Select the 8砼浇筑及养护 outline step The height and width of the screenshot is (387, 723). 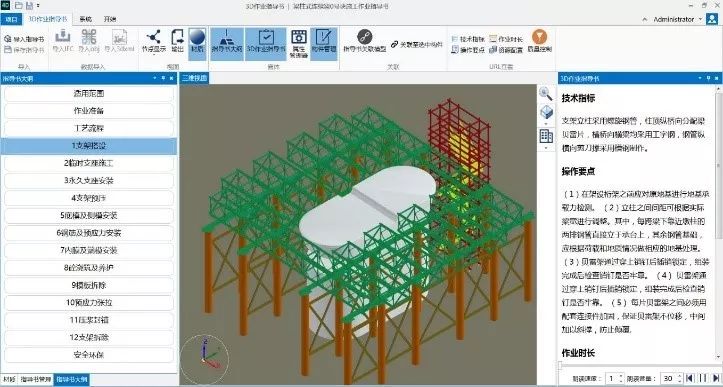pyautogui.click(x=89, y=268)
